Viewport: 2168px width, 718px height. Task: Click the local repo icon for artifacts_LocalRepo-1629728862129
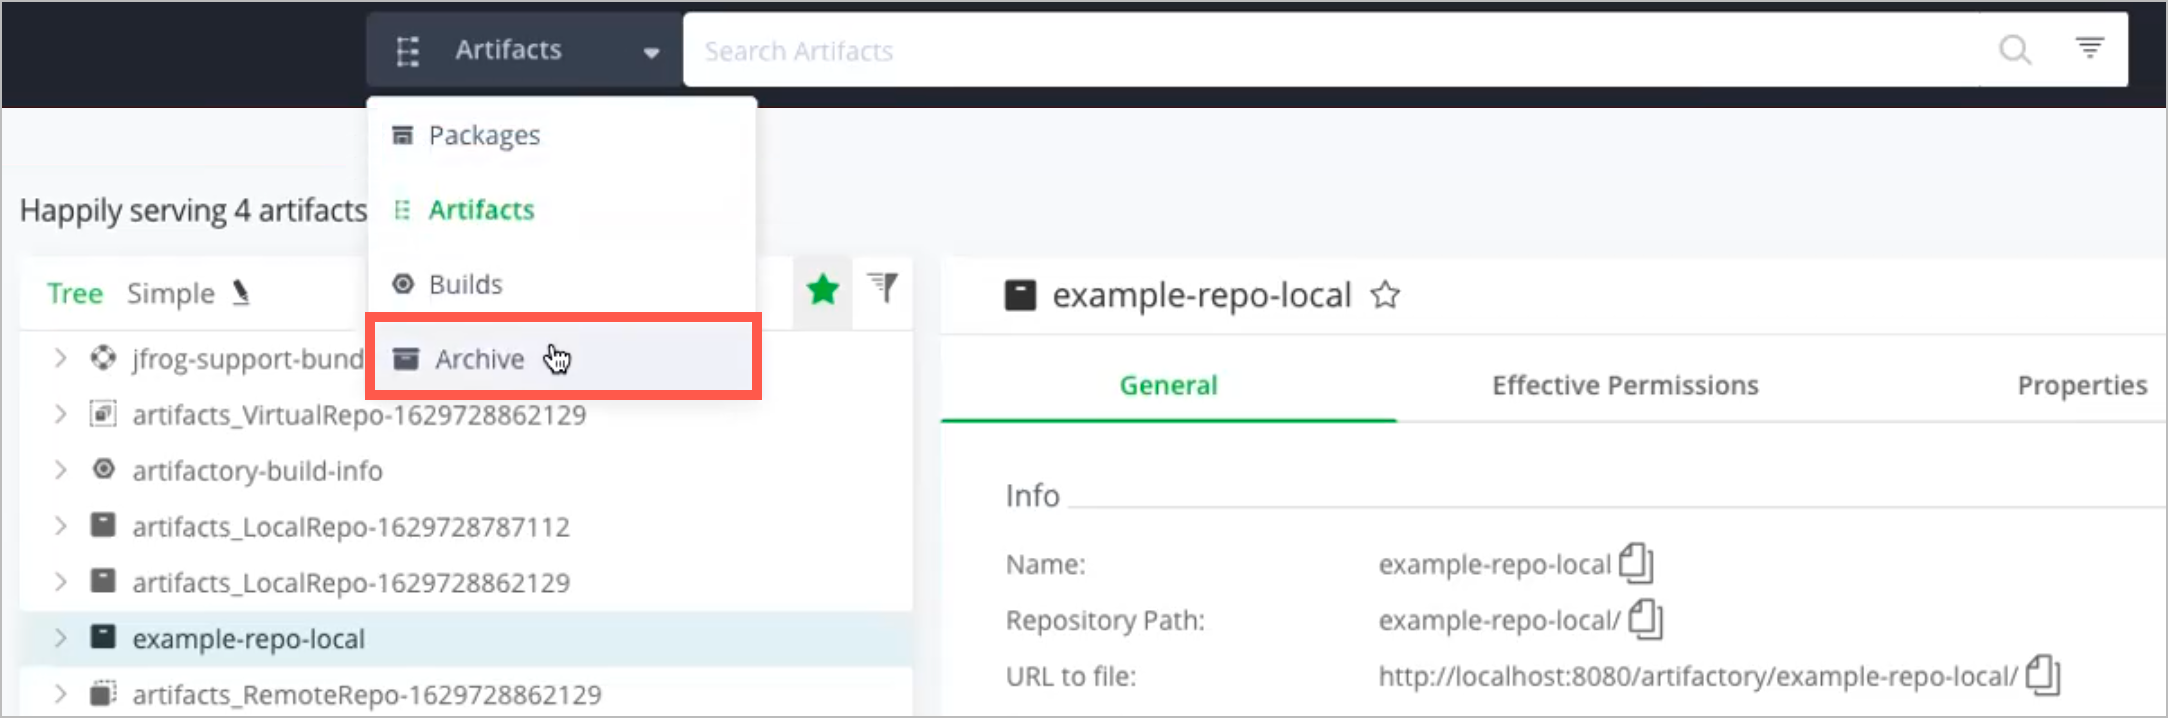(103, 581)
